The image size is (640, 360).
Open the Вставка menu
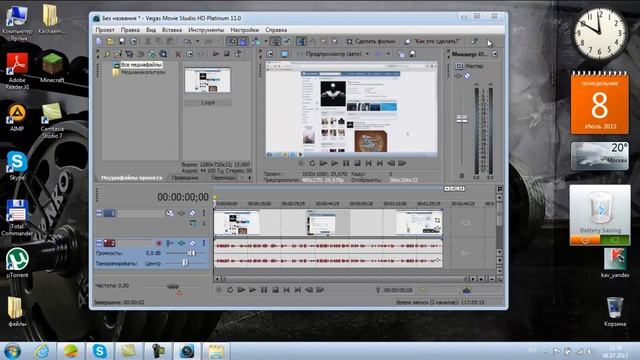click(172, 30)
